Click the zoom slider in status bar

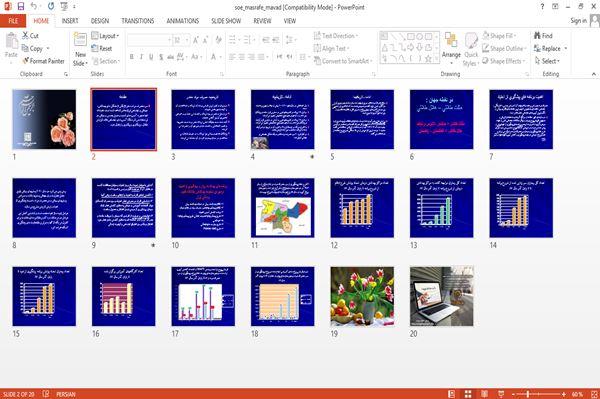pyautogui.click(x=539, y=394)
